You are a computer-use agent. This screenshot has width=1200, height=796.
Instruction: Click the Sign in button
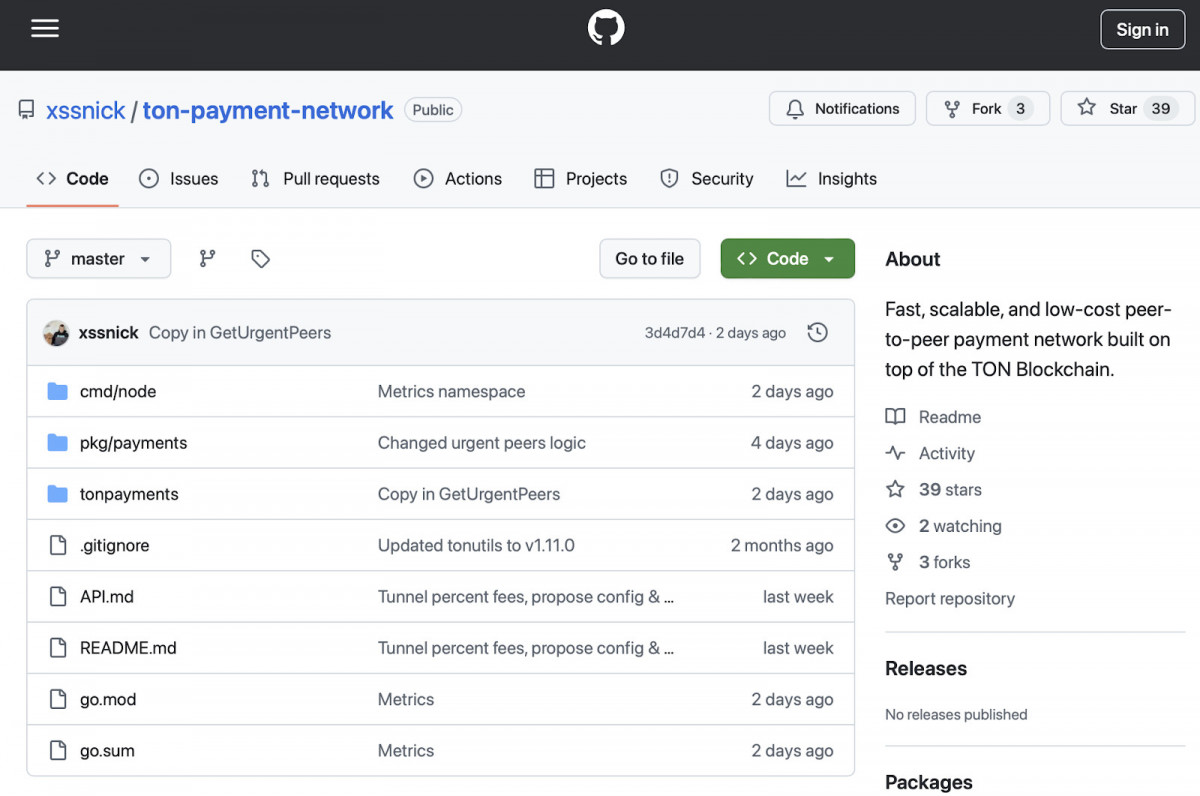(x=1142, y=30)
